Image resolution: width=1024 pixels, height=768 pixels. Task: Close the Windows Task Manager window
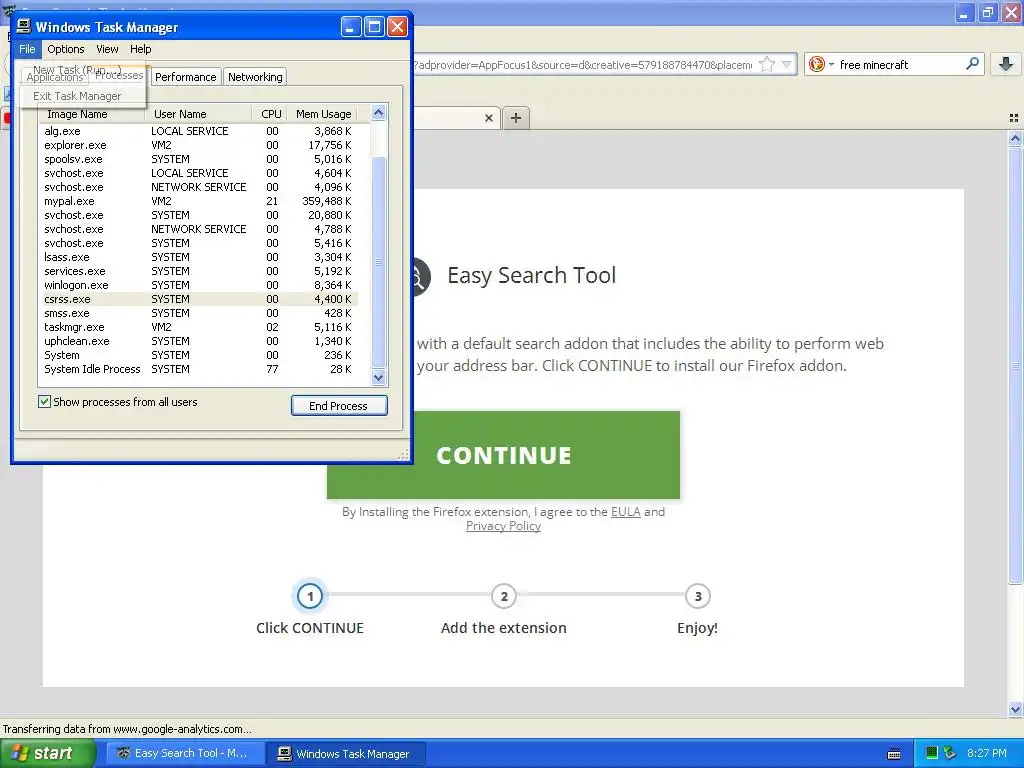point(398,27)
